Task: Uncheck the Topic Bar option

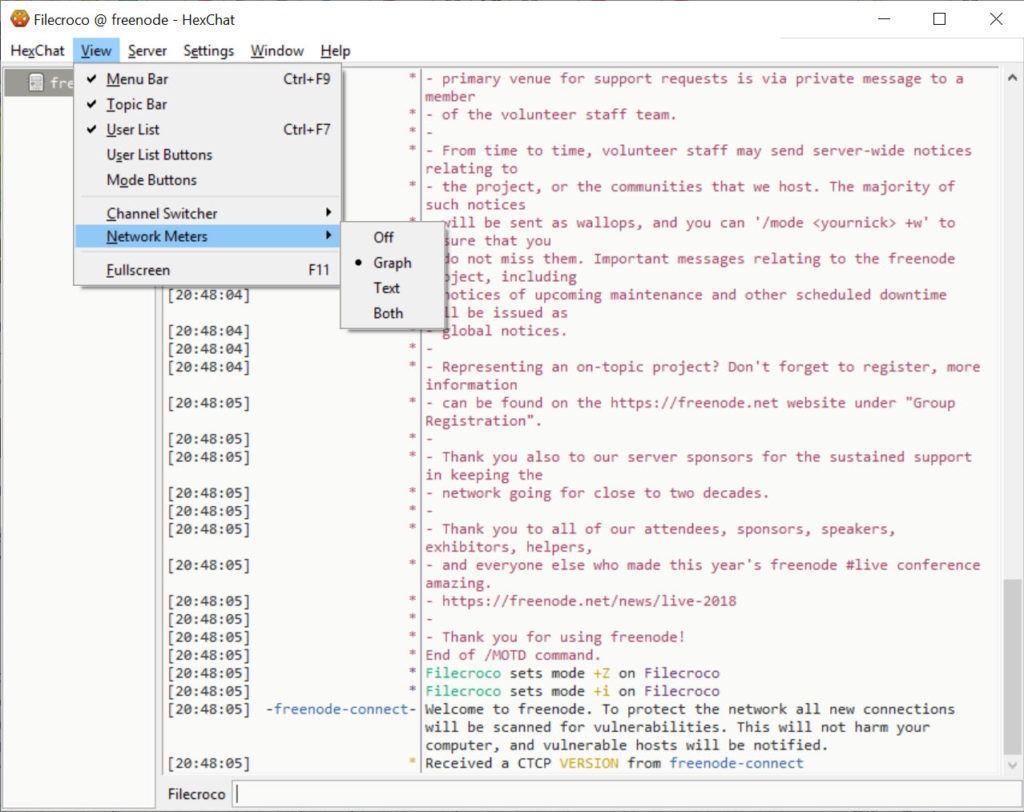Action: tap(208, 105)
